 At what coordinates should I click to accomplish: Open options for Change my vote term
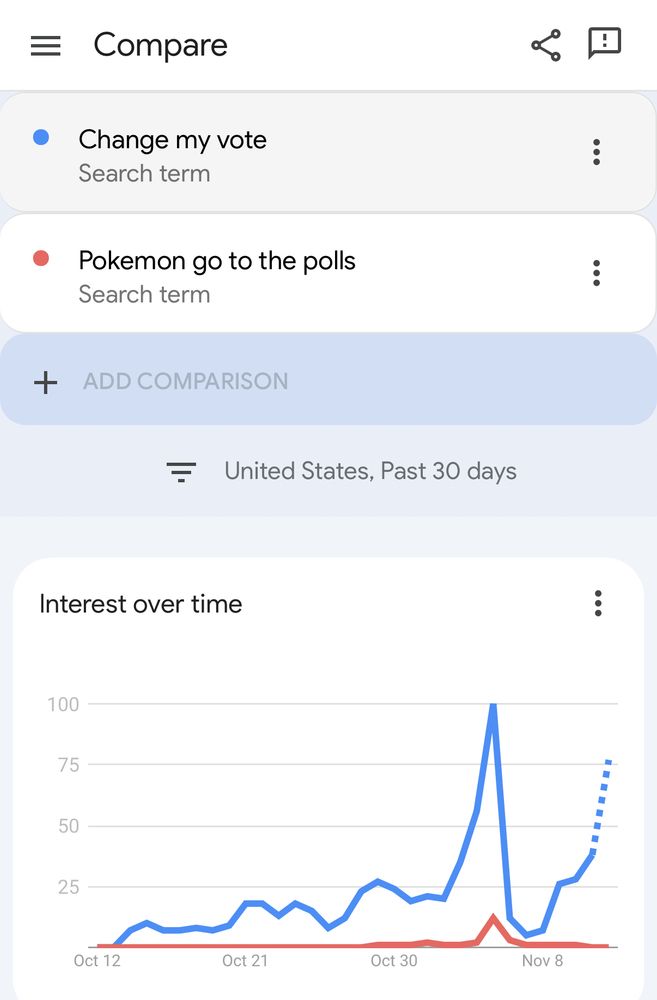[596, 152]
